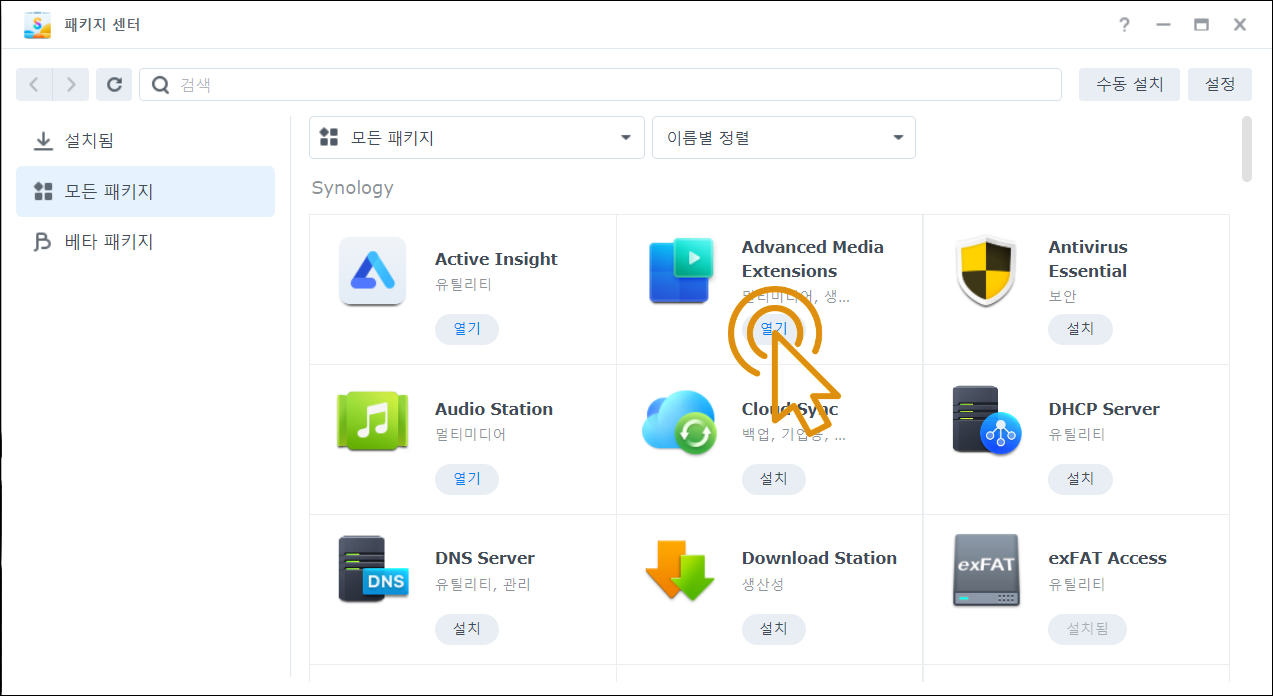Click the Package Center logo icon
The image size is (1273, 696).
37,24
